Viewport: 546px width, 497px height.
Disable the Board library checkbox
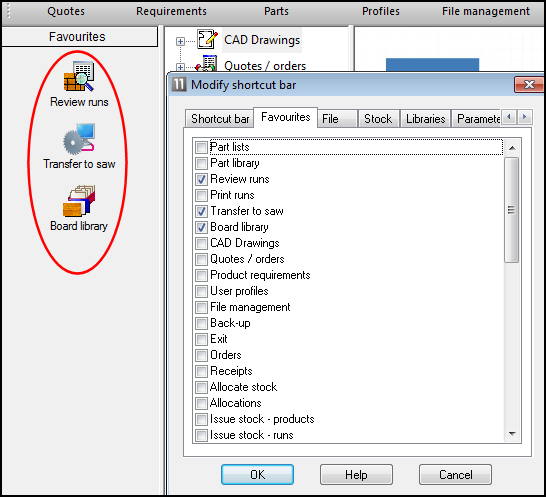coord(201,227)
